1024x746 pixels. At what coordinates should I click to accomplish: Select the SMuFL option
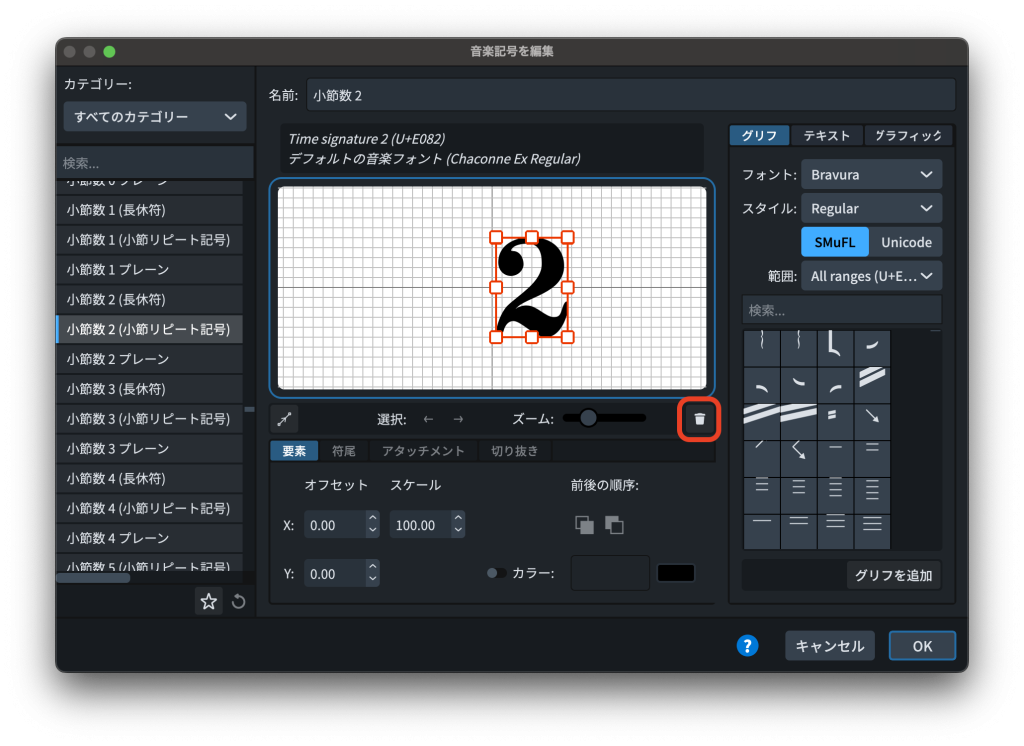tap(834, 242)
